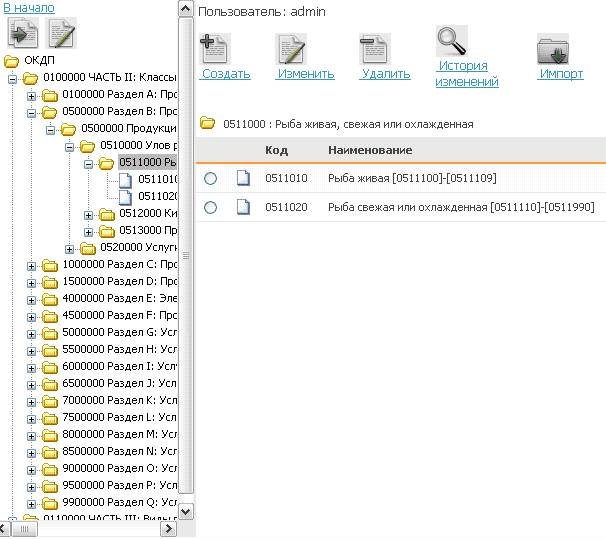Expand the 0512000 tree node

point(89,215)
